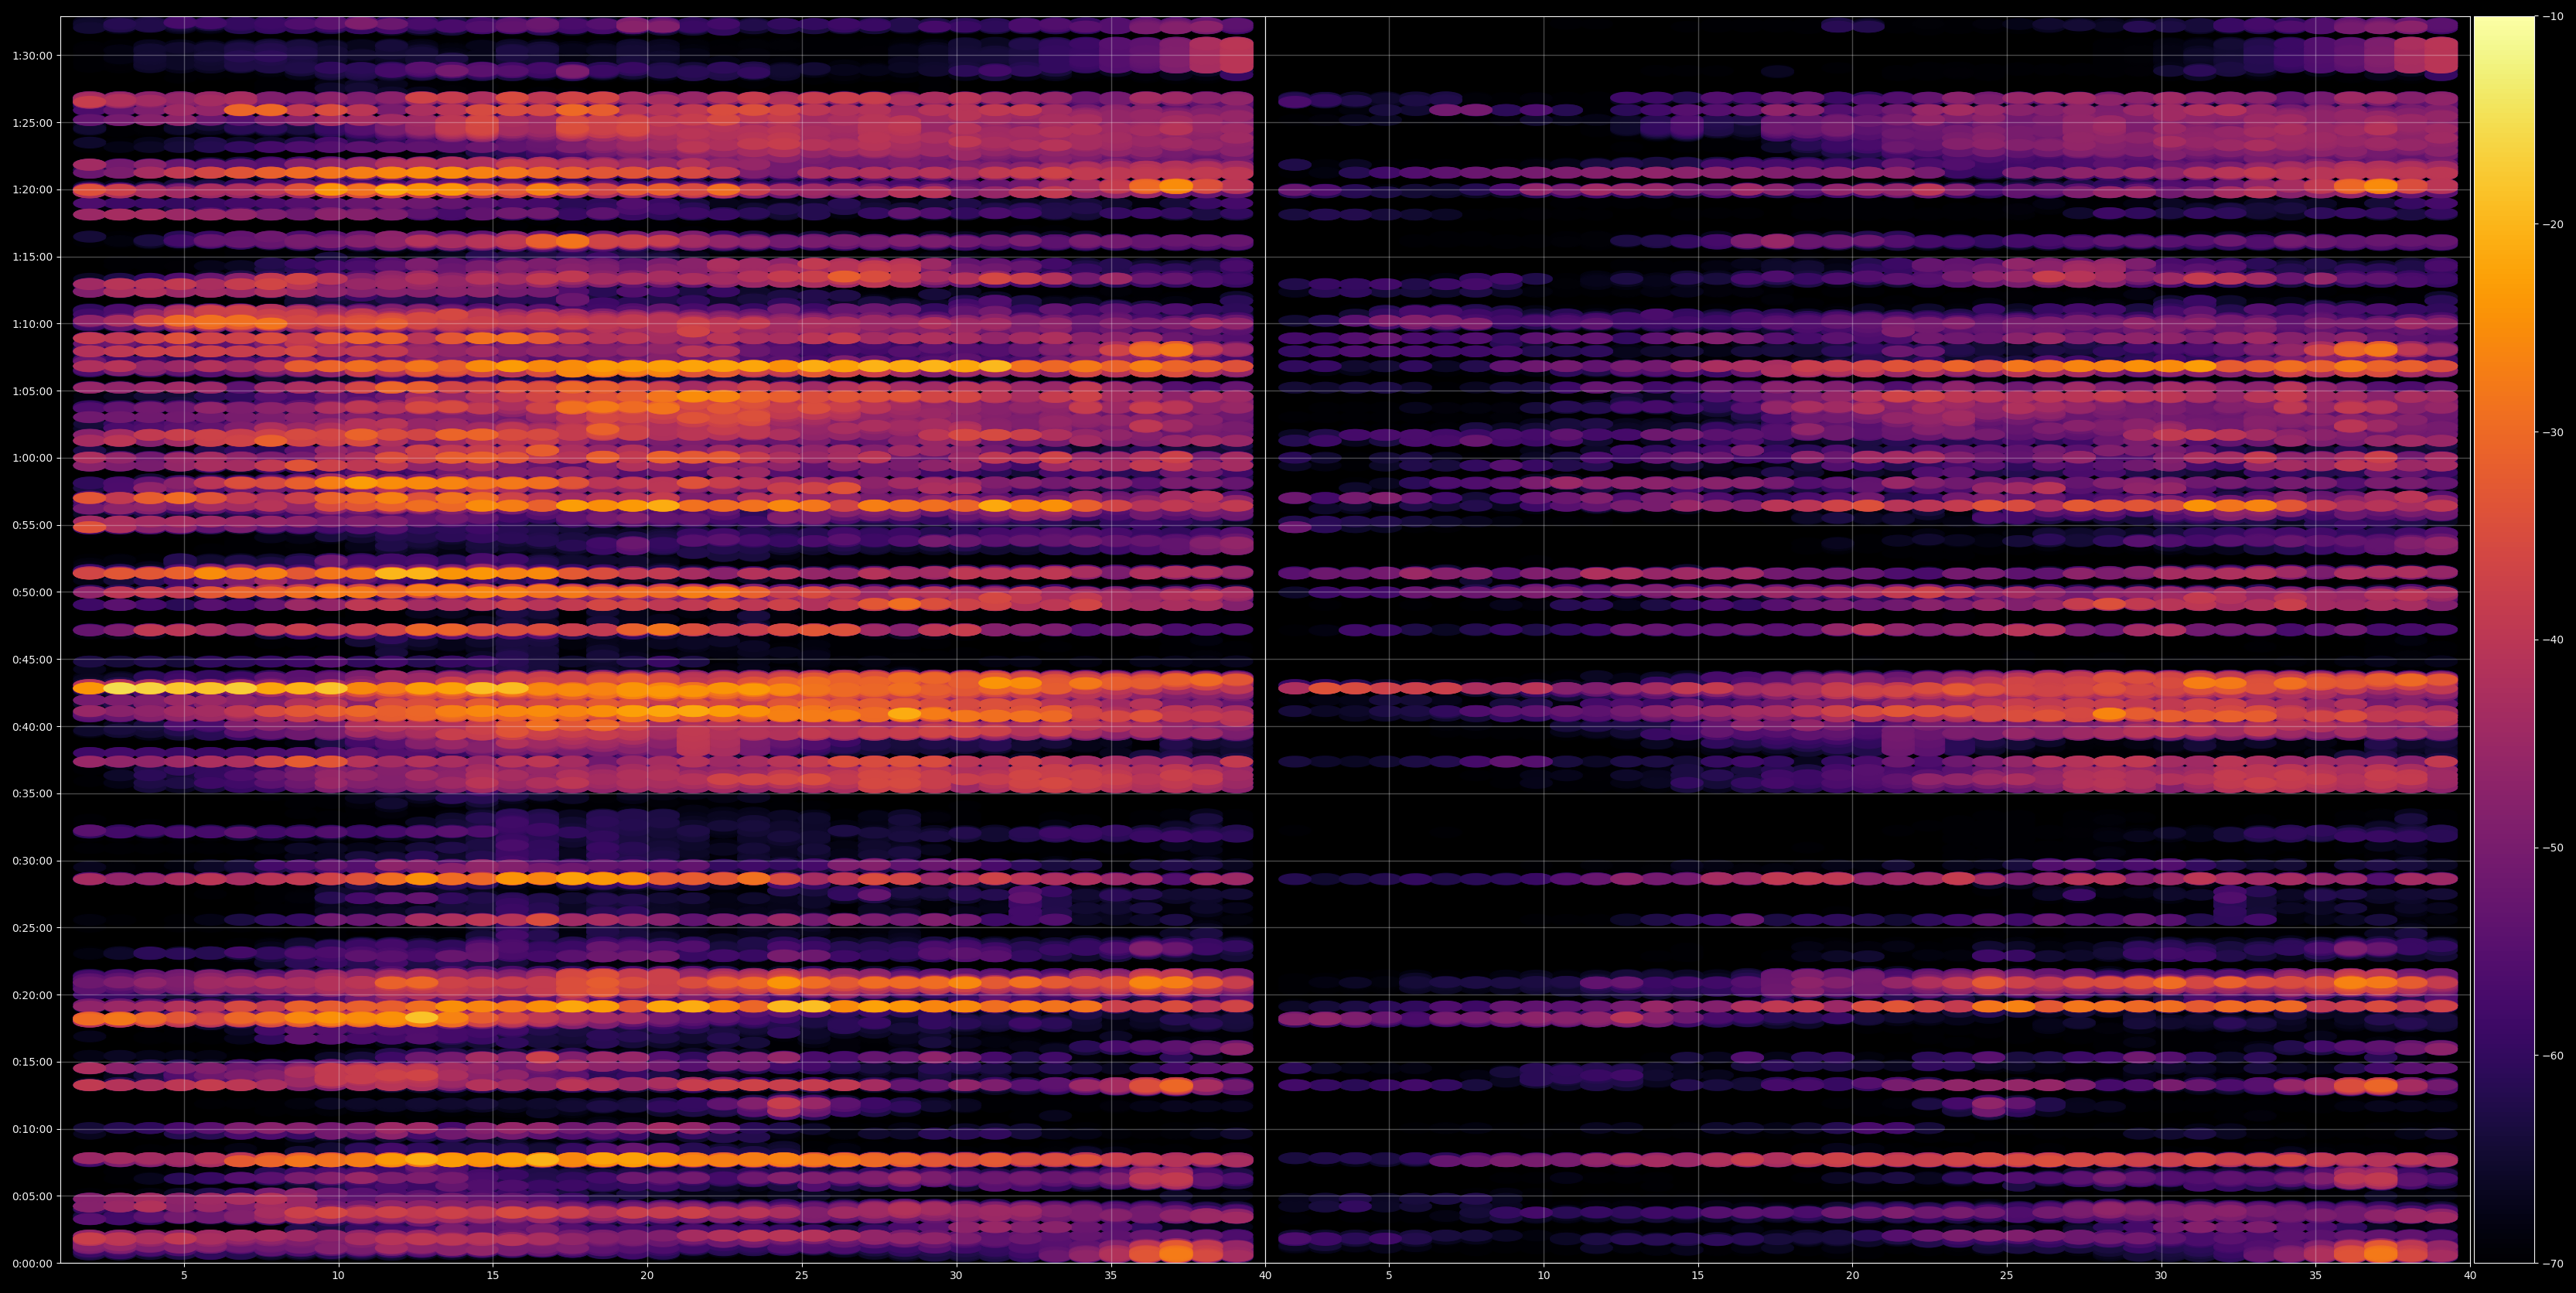Click the −70 colorbar tick label
This screenshot has height=1293, width=2576.
coord(2552,1263)
